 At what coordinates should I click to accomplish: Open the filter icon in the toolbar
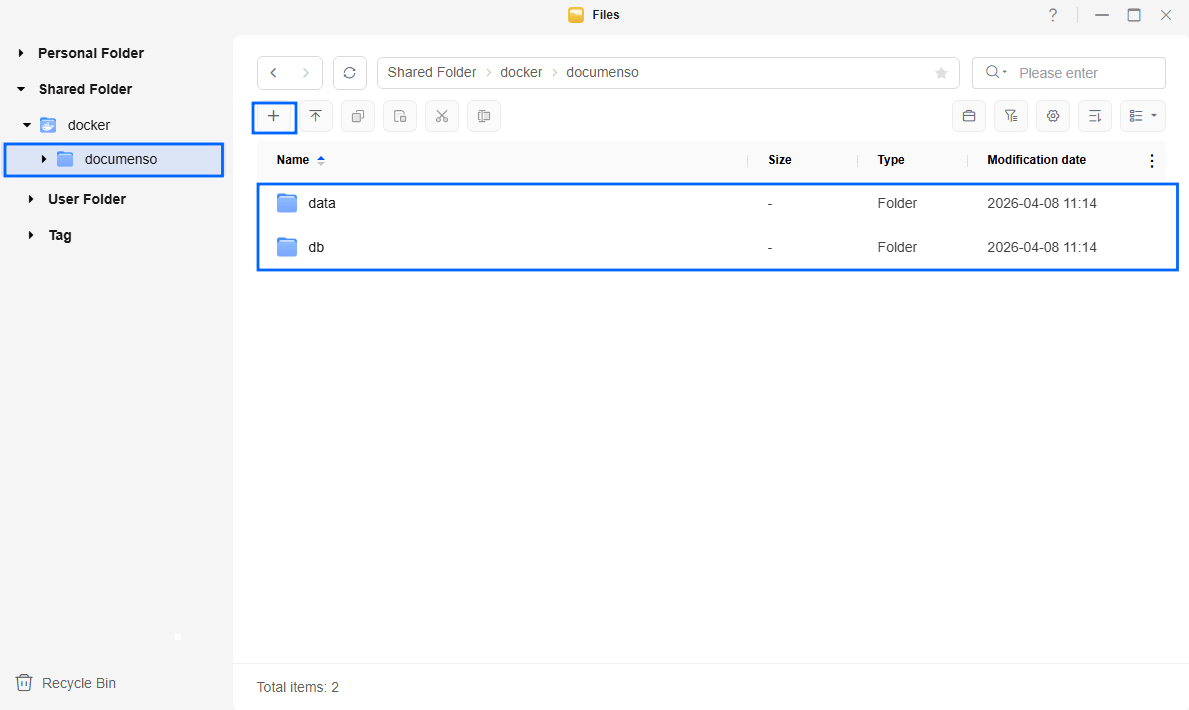coord(1010,116)
